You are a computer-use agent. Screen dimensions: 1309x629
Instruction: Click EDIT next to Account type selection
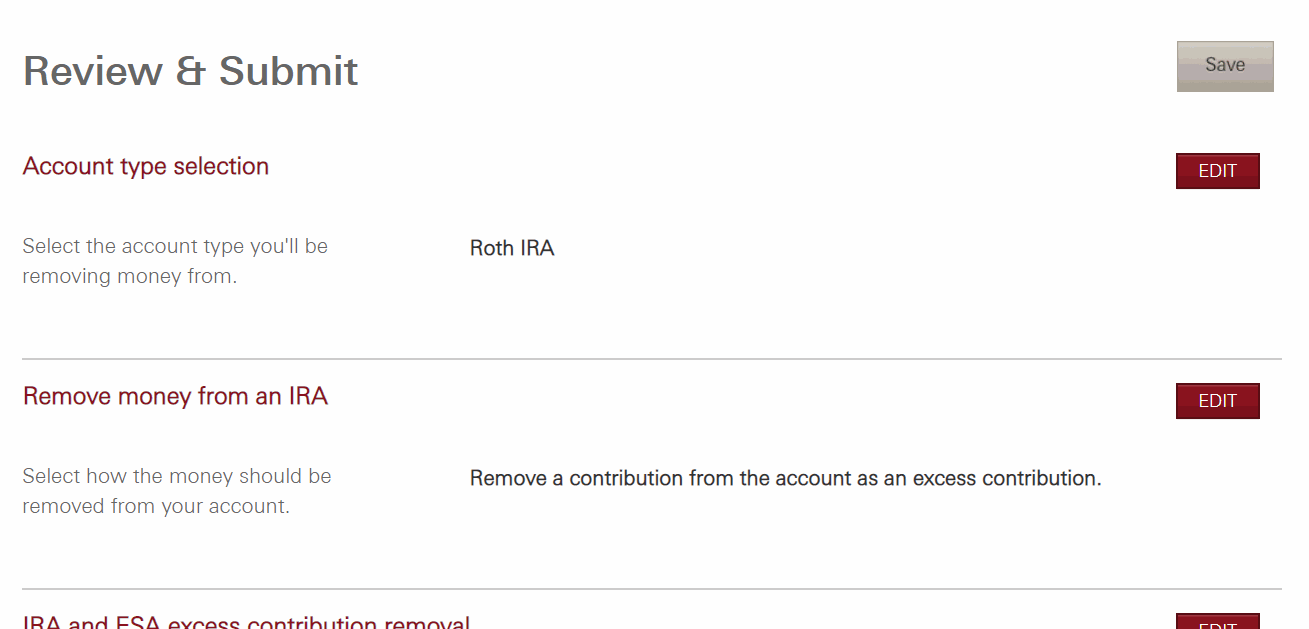[1217, 170]
